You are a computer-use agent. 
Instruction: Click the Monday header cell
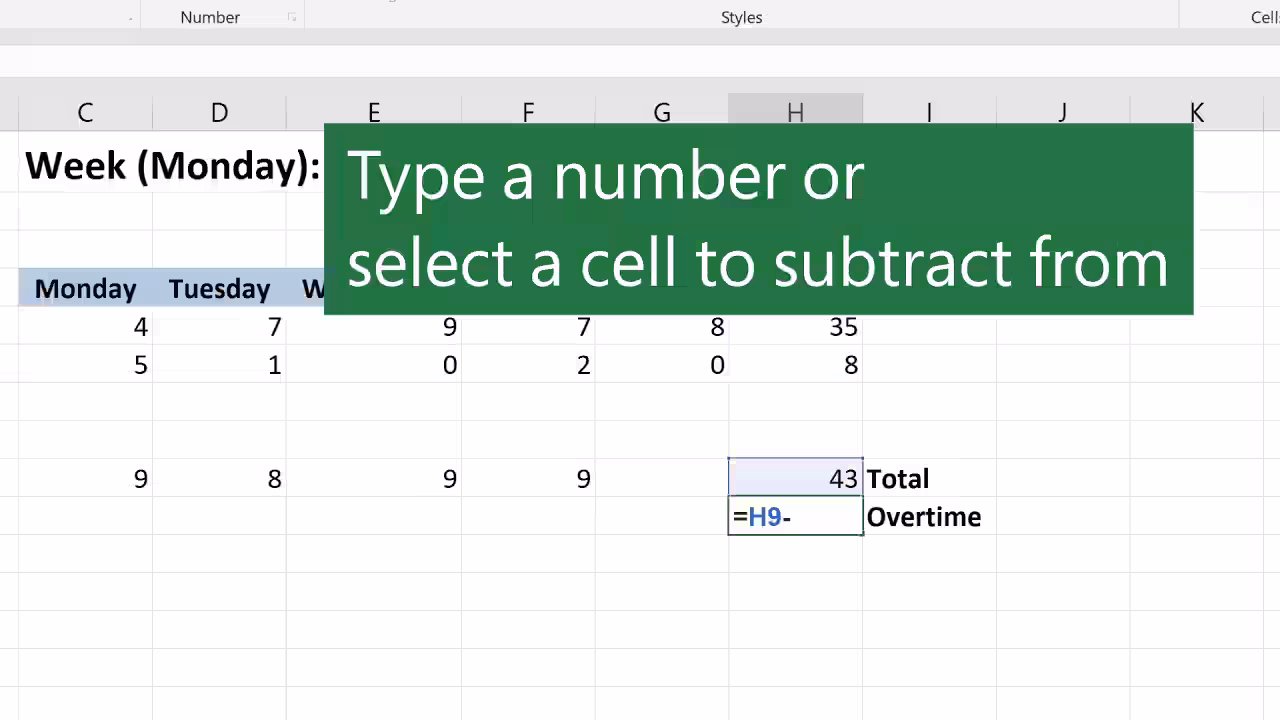coord(85,289)
